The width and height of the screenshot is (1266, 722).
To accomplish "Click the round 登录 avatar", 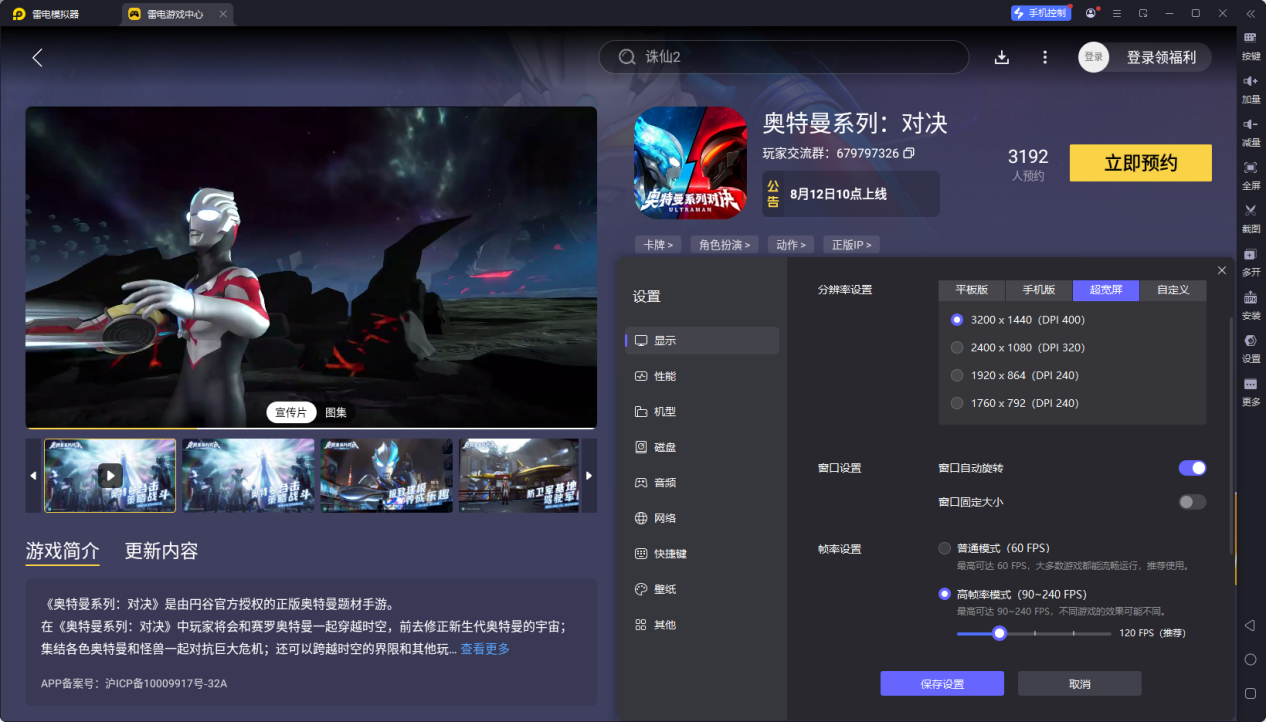I will (x=1094, y=57).
